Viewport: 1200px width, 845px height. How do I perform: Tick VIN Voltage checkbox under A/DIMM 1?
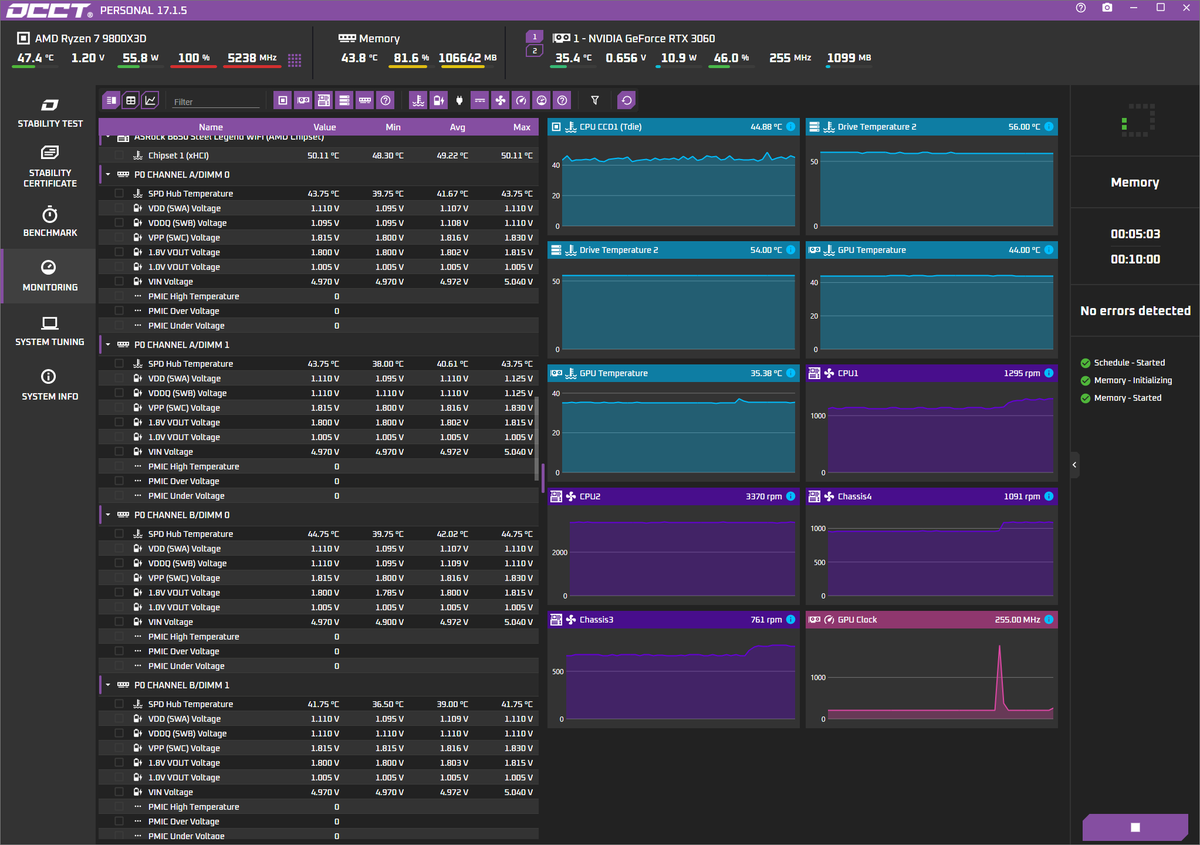[x=119, y=452]
